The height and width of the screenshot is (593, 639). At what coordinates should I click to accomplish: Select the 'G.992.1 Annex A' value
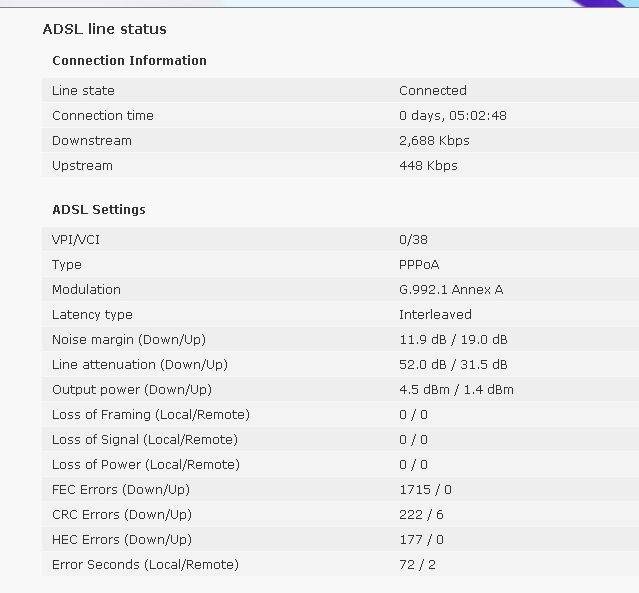451,290
